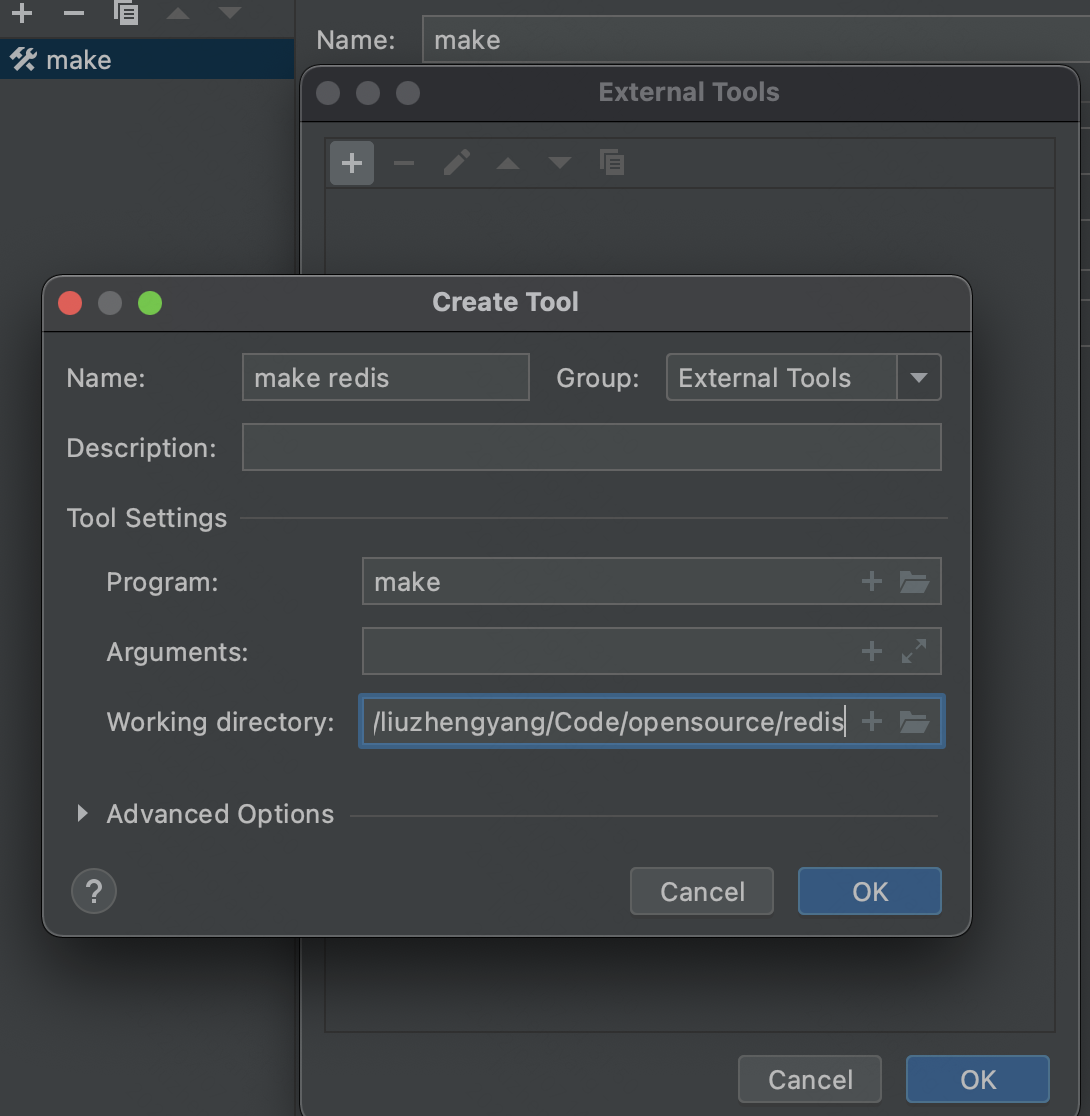Cancel the Create Tool dialog
The width and height of the screenshot is (1090, 1116).
tap(702, 891)
